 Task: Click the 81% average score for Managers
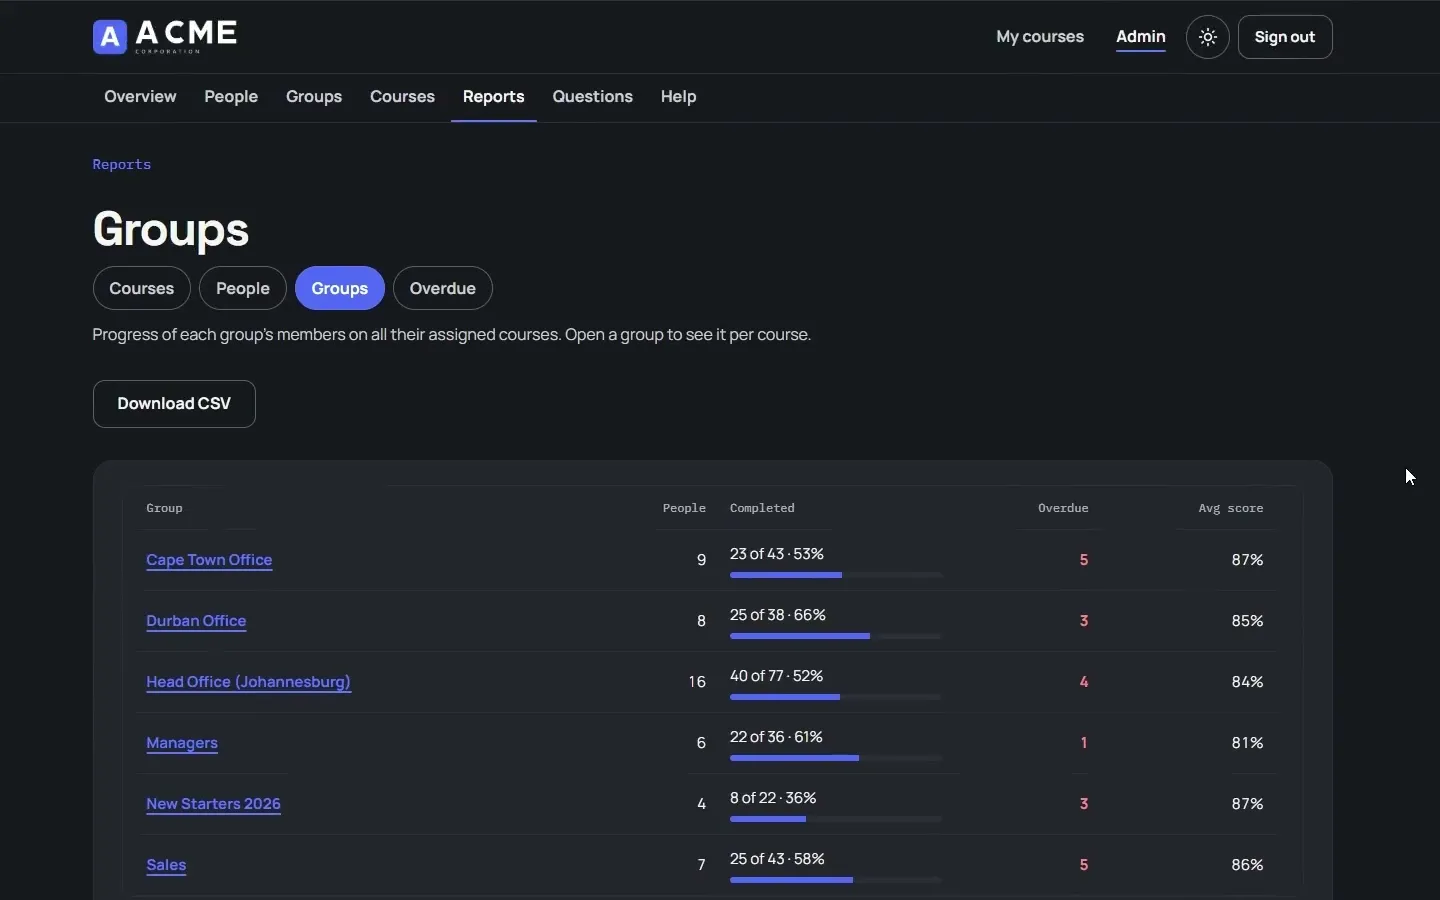pyautogui.click(x=1248, y=744)
